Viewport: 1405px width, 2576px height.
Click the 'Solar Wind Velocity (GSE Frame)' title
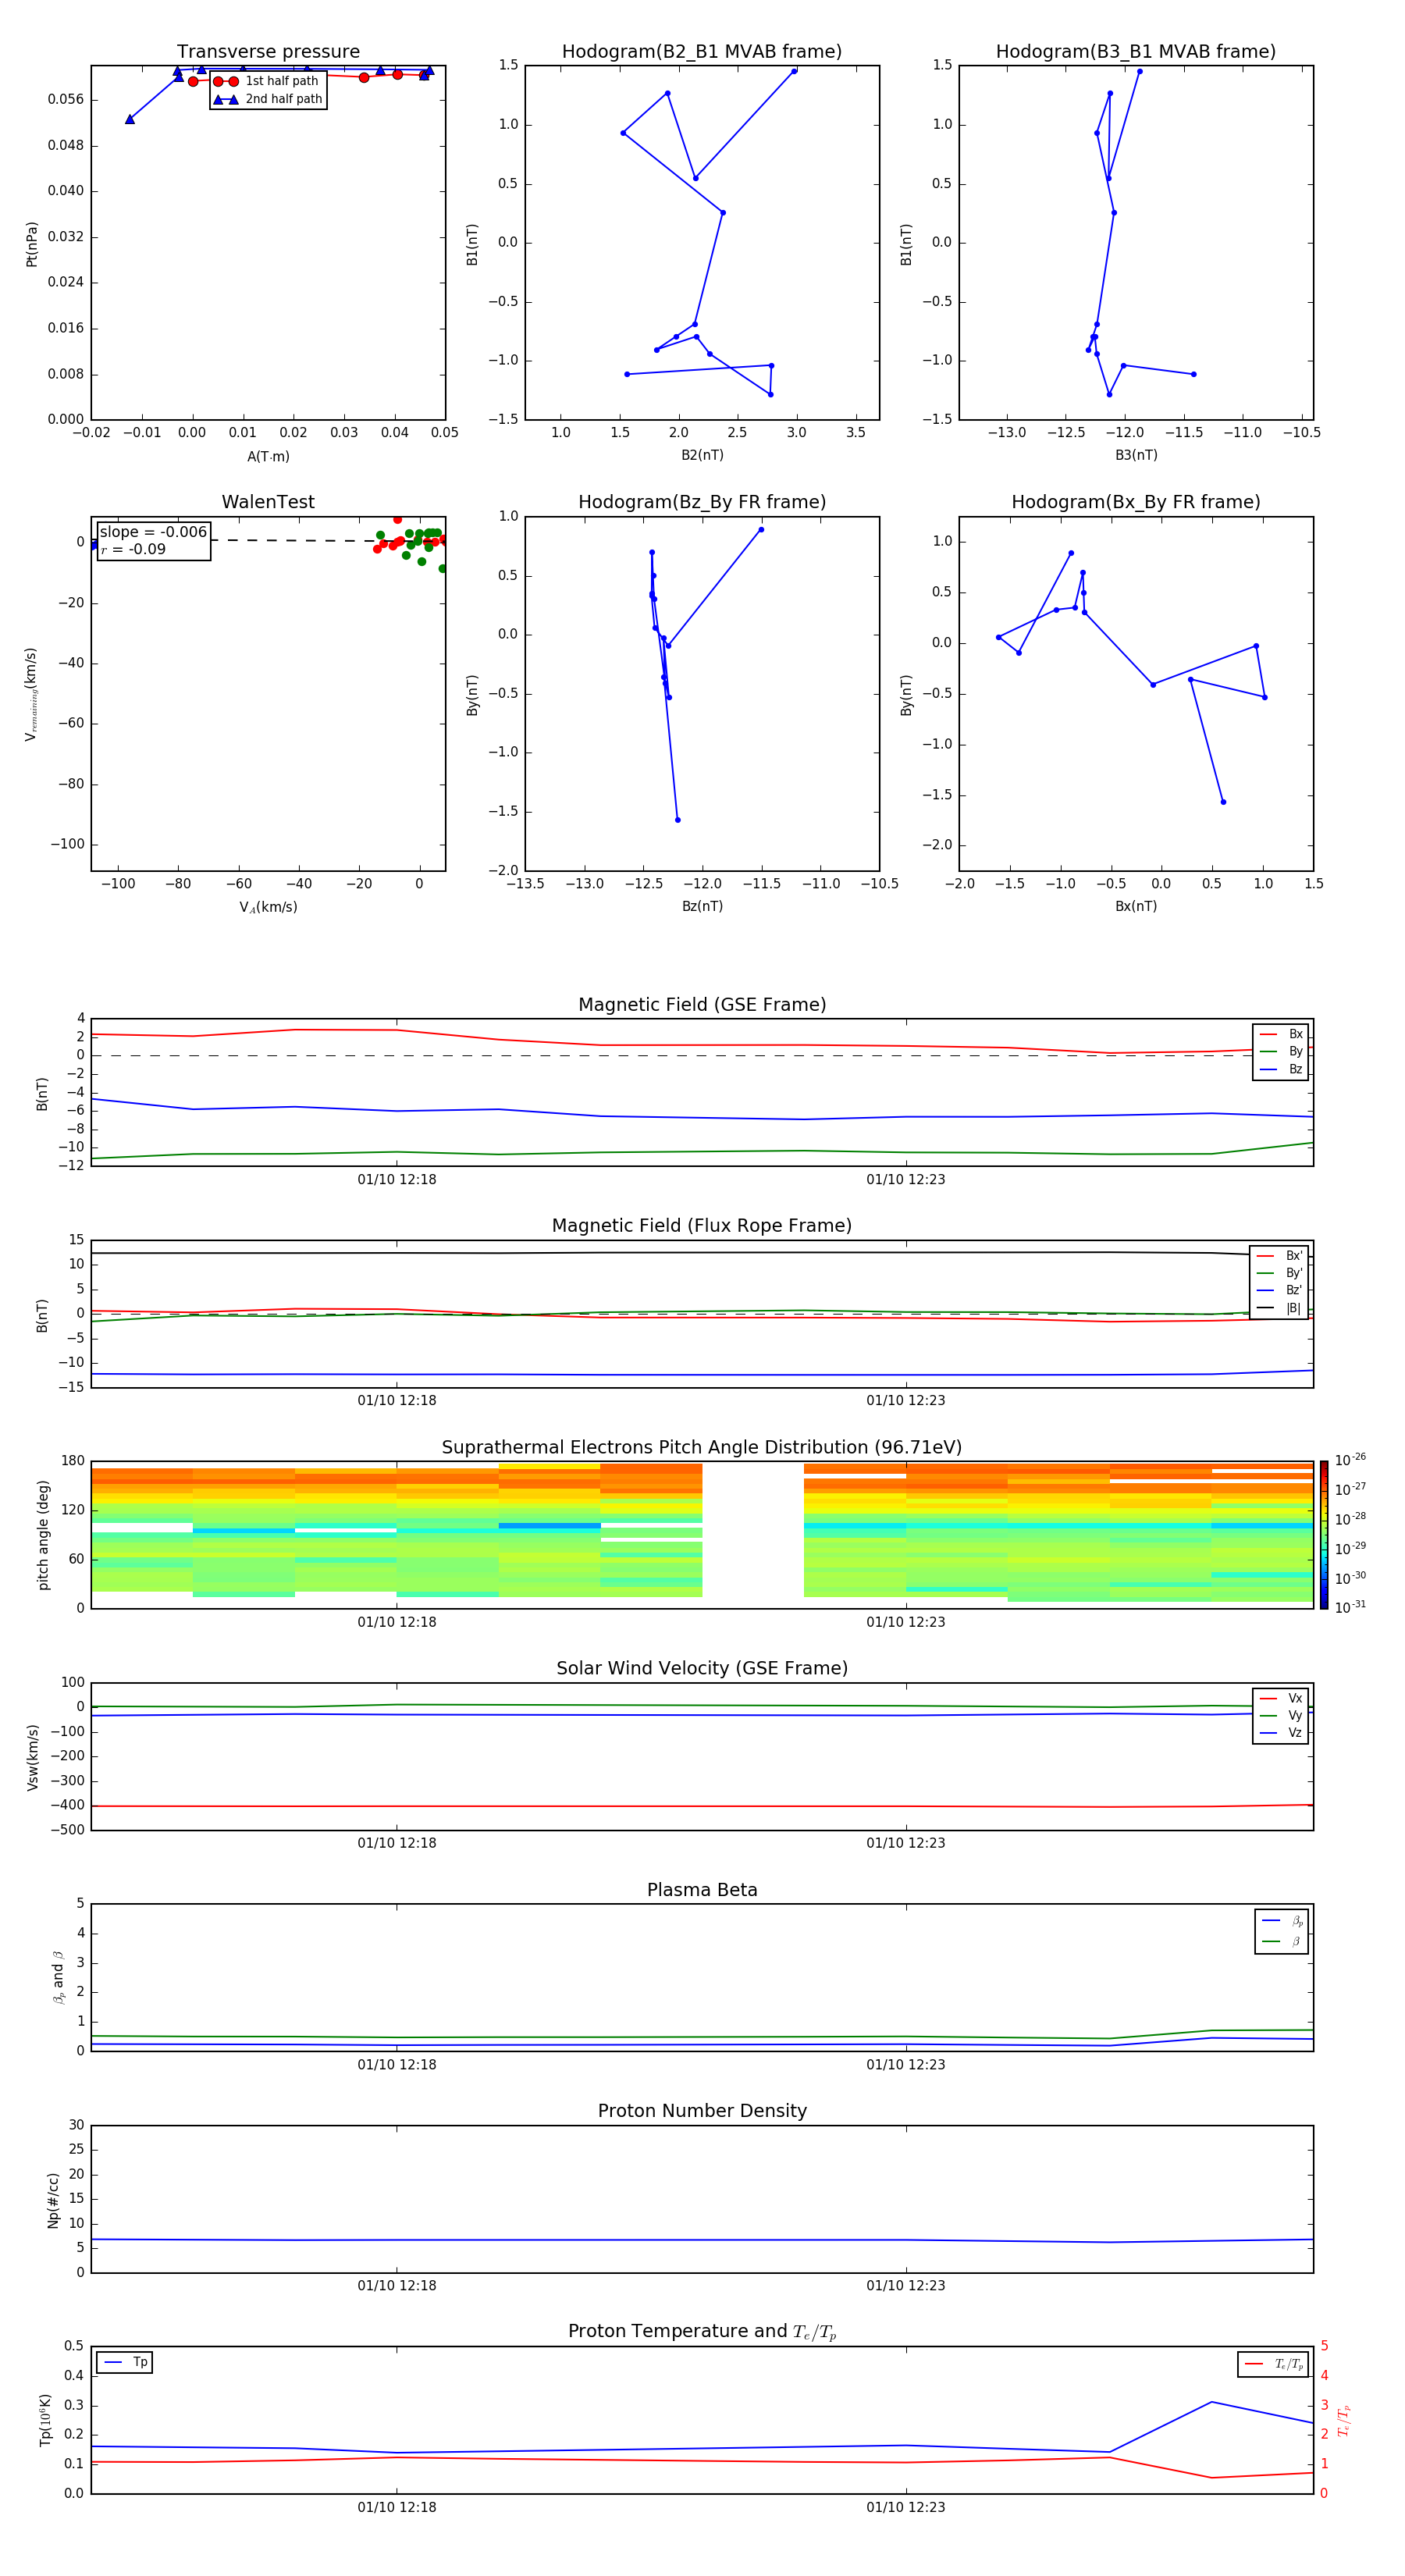(x=702, y=1668)
